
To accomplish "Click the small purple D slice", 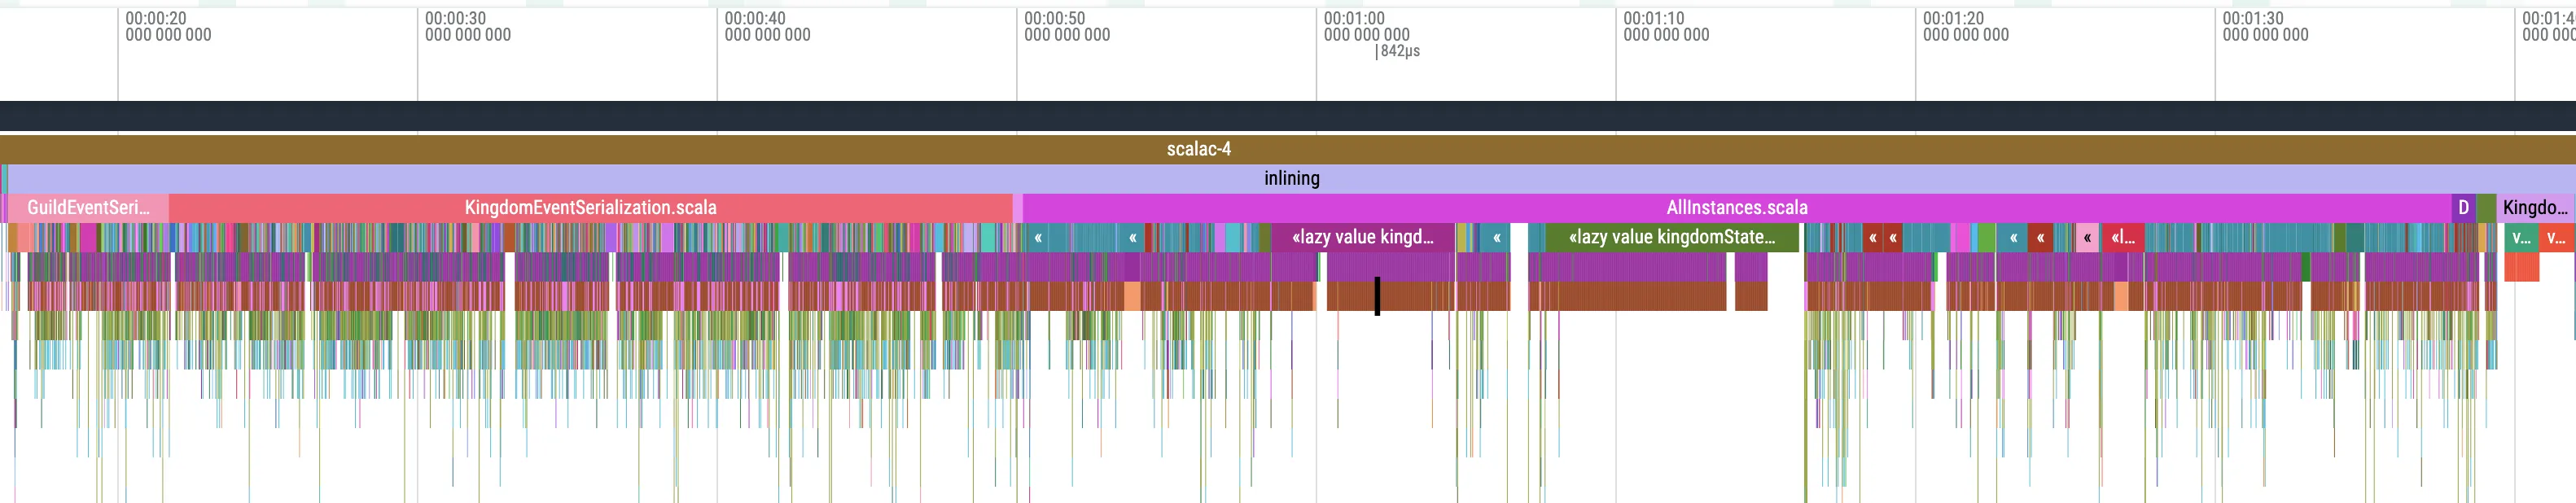I will point(2463,208).
